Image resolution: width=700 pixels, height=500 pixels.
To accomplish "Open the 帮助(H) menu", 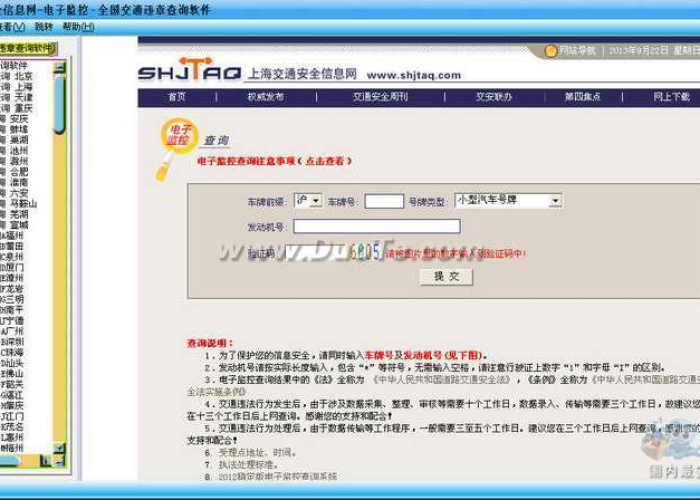I will pyautogui.click(x=78, y=27).
